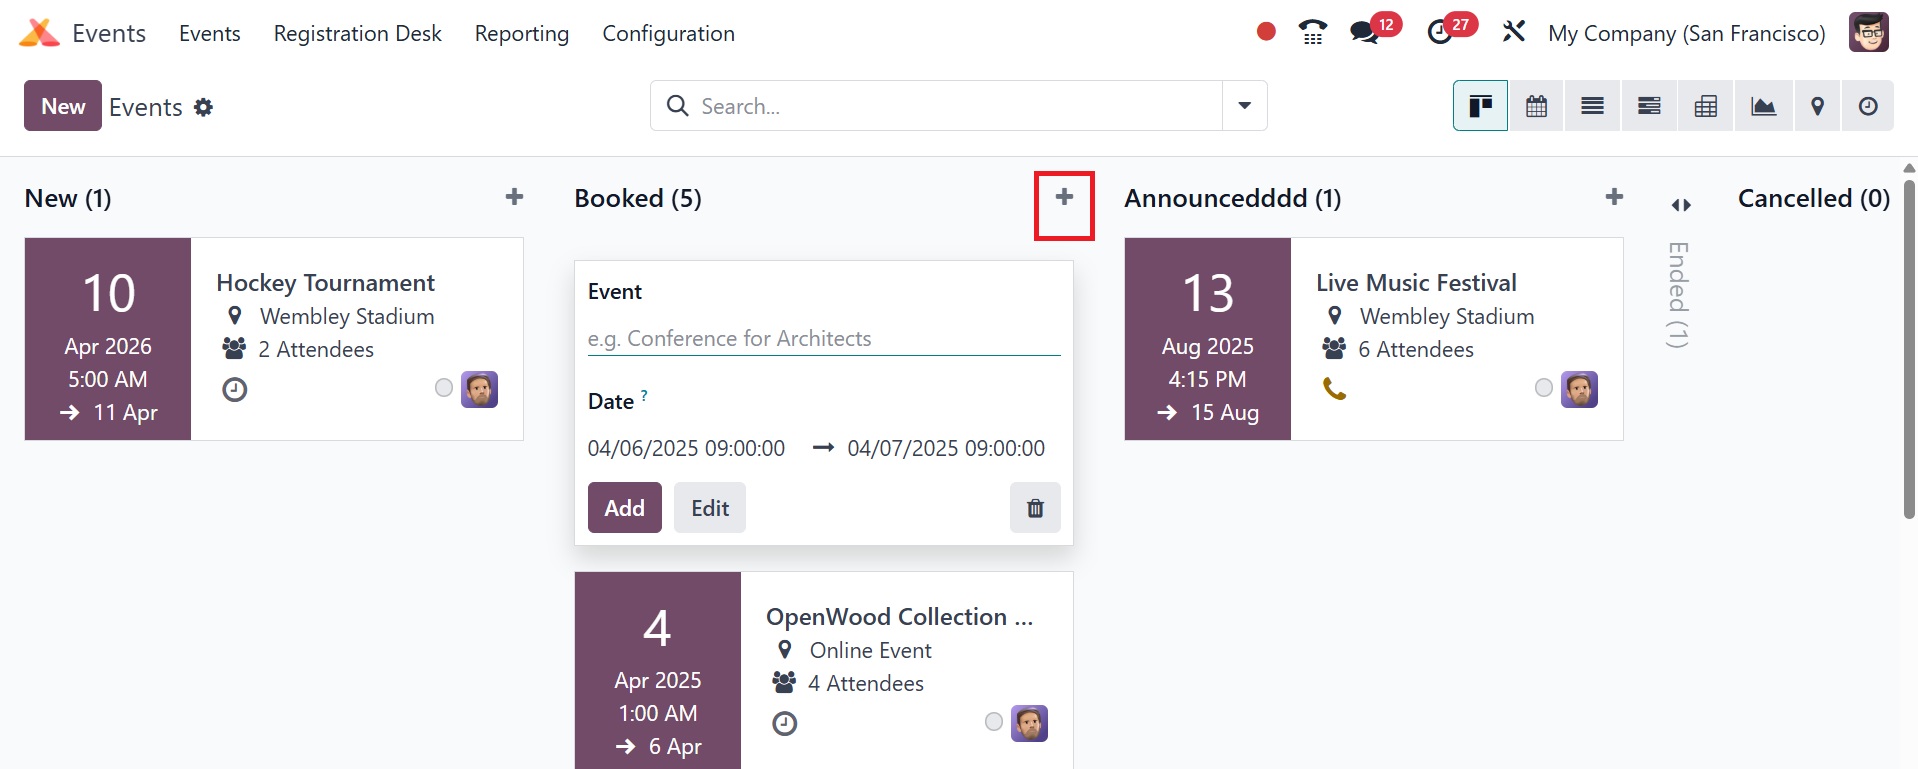Toggle state circle on Hockey Tournament card

(444, 388)
